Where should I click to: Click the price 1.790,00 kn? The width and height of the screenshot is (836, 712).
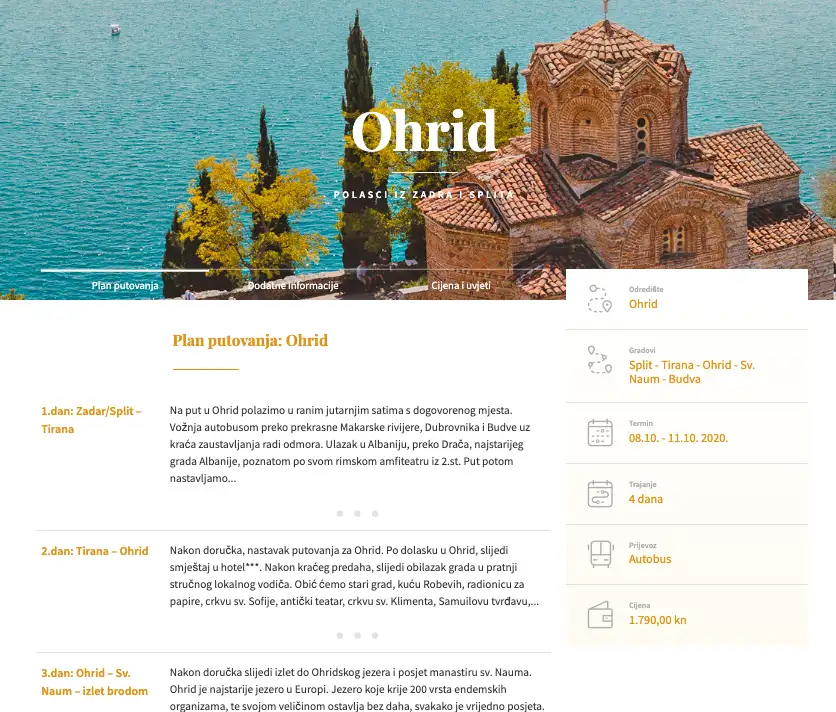click(x=657, y=620)
